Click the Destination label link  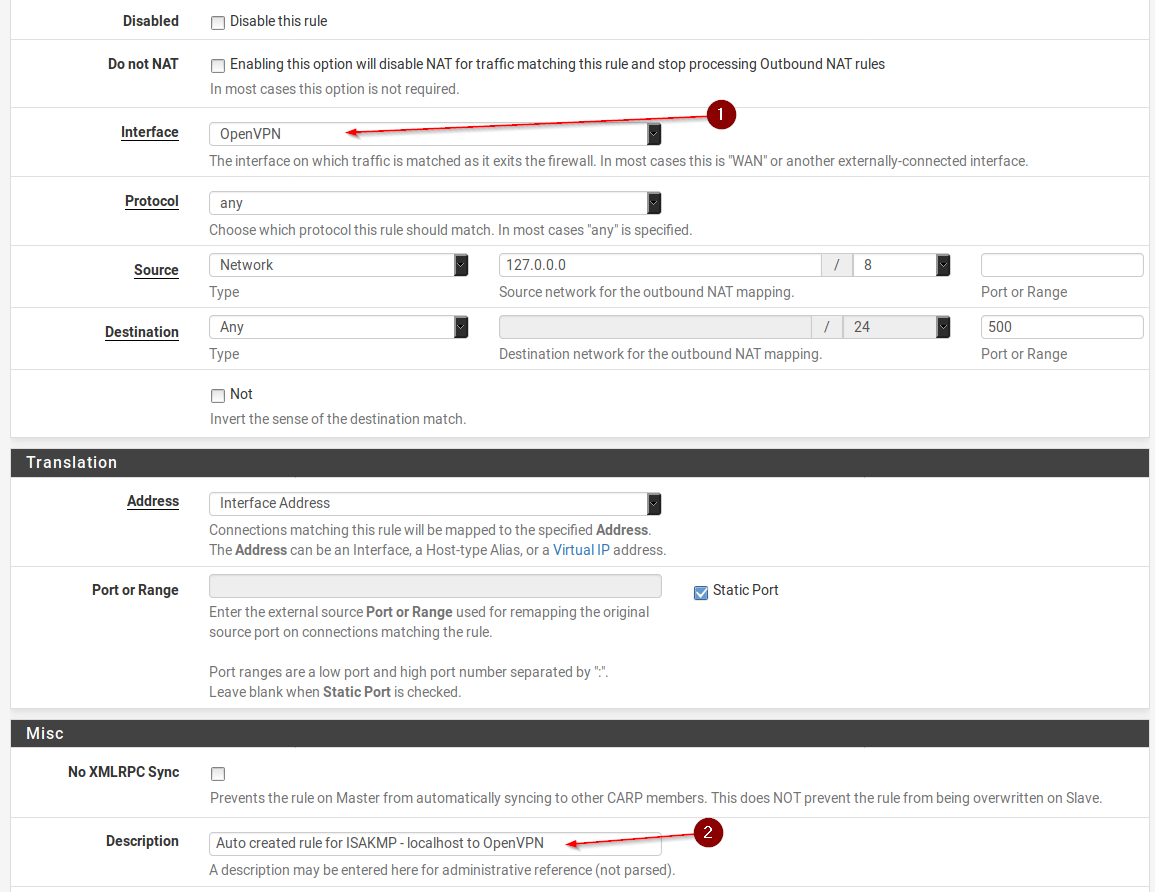click(142, 332)
